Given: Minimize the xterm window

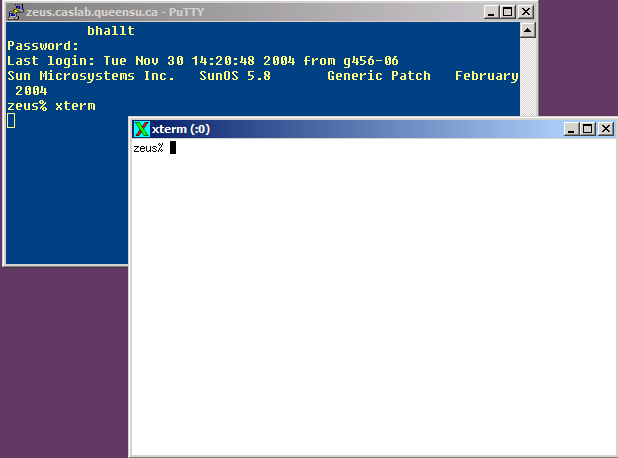Looking at the screenshot, I should pyautogui.click(x=571, y=129).
